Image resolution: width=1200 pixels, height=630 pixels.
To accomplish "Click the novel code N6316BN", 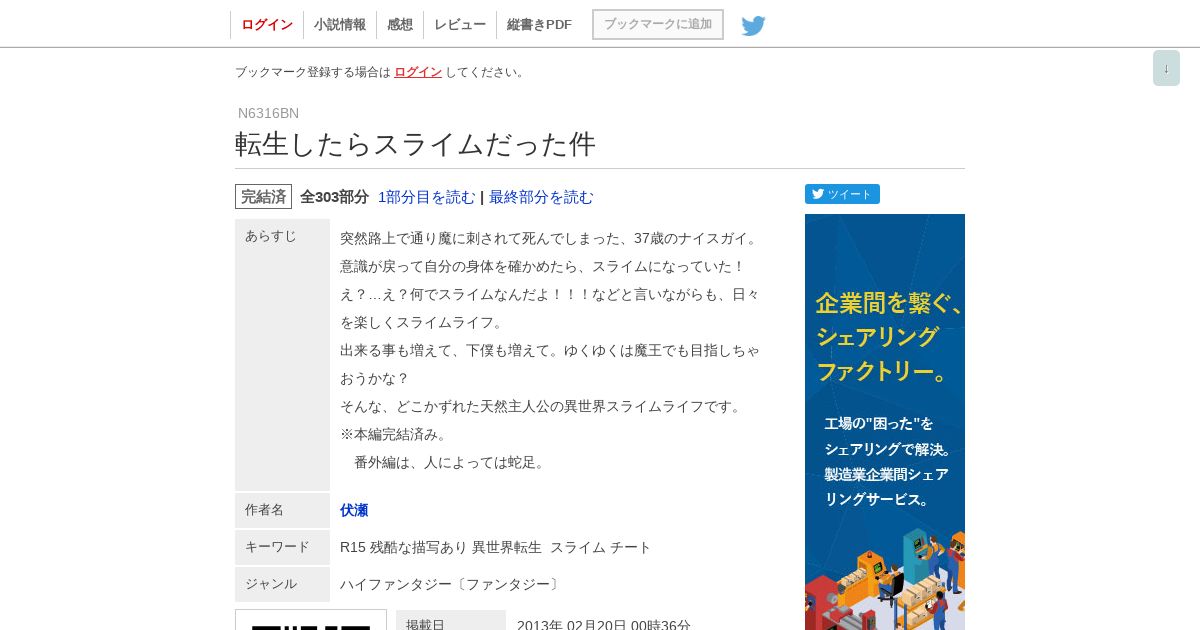I will (268, 113).
